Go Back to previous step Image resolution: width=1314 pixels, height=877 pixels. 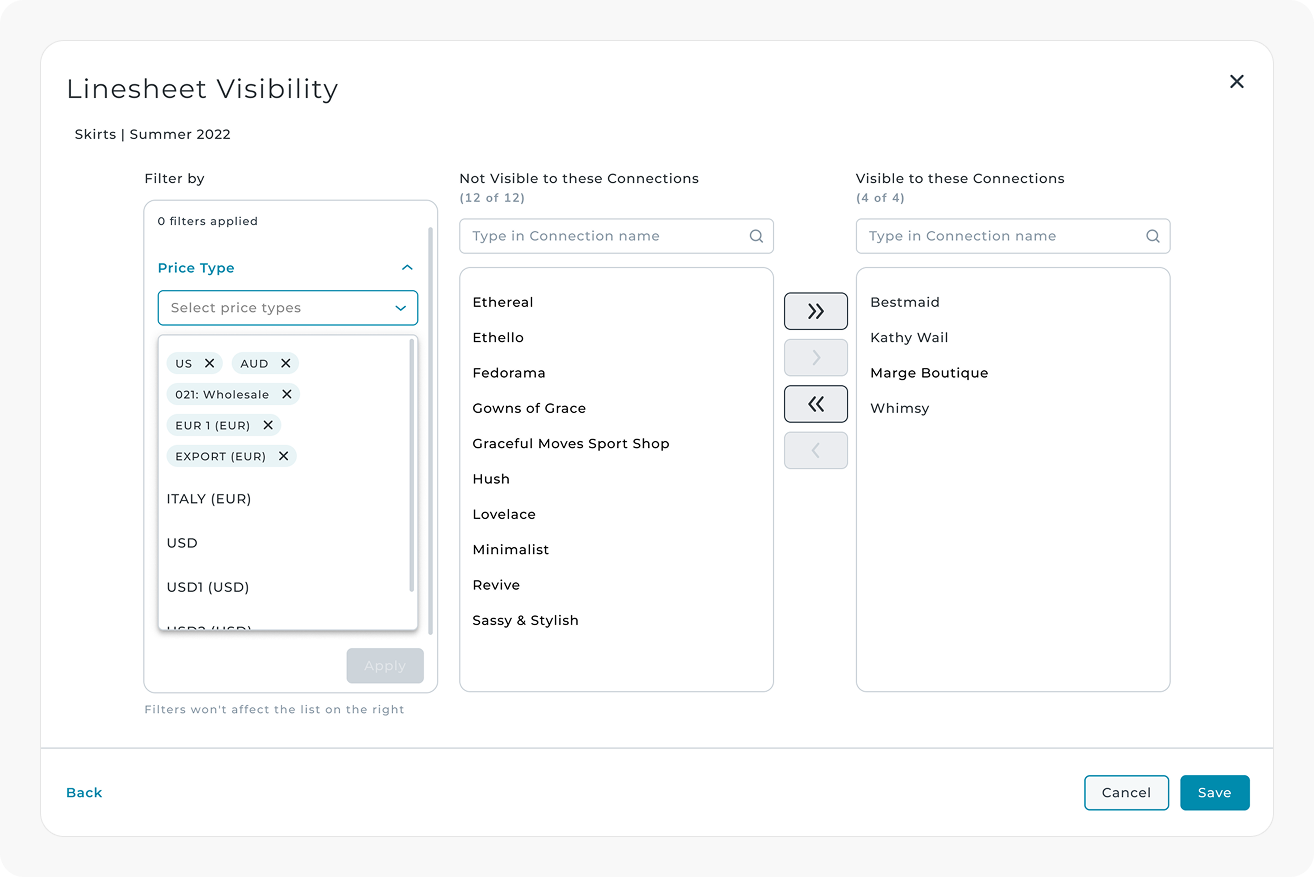pos(84,793)
